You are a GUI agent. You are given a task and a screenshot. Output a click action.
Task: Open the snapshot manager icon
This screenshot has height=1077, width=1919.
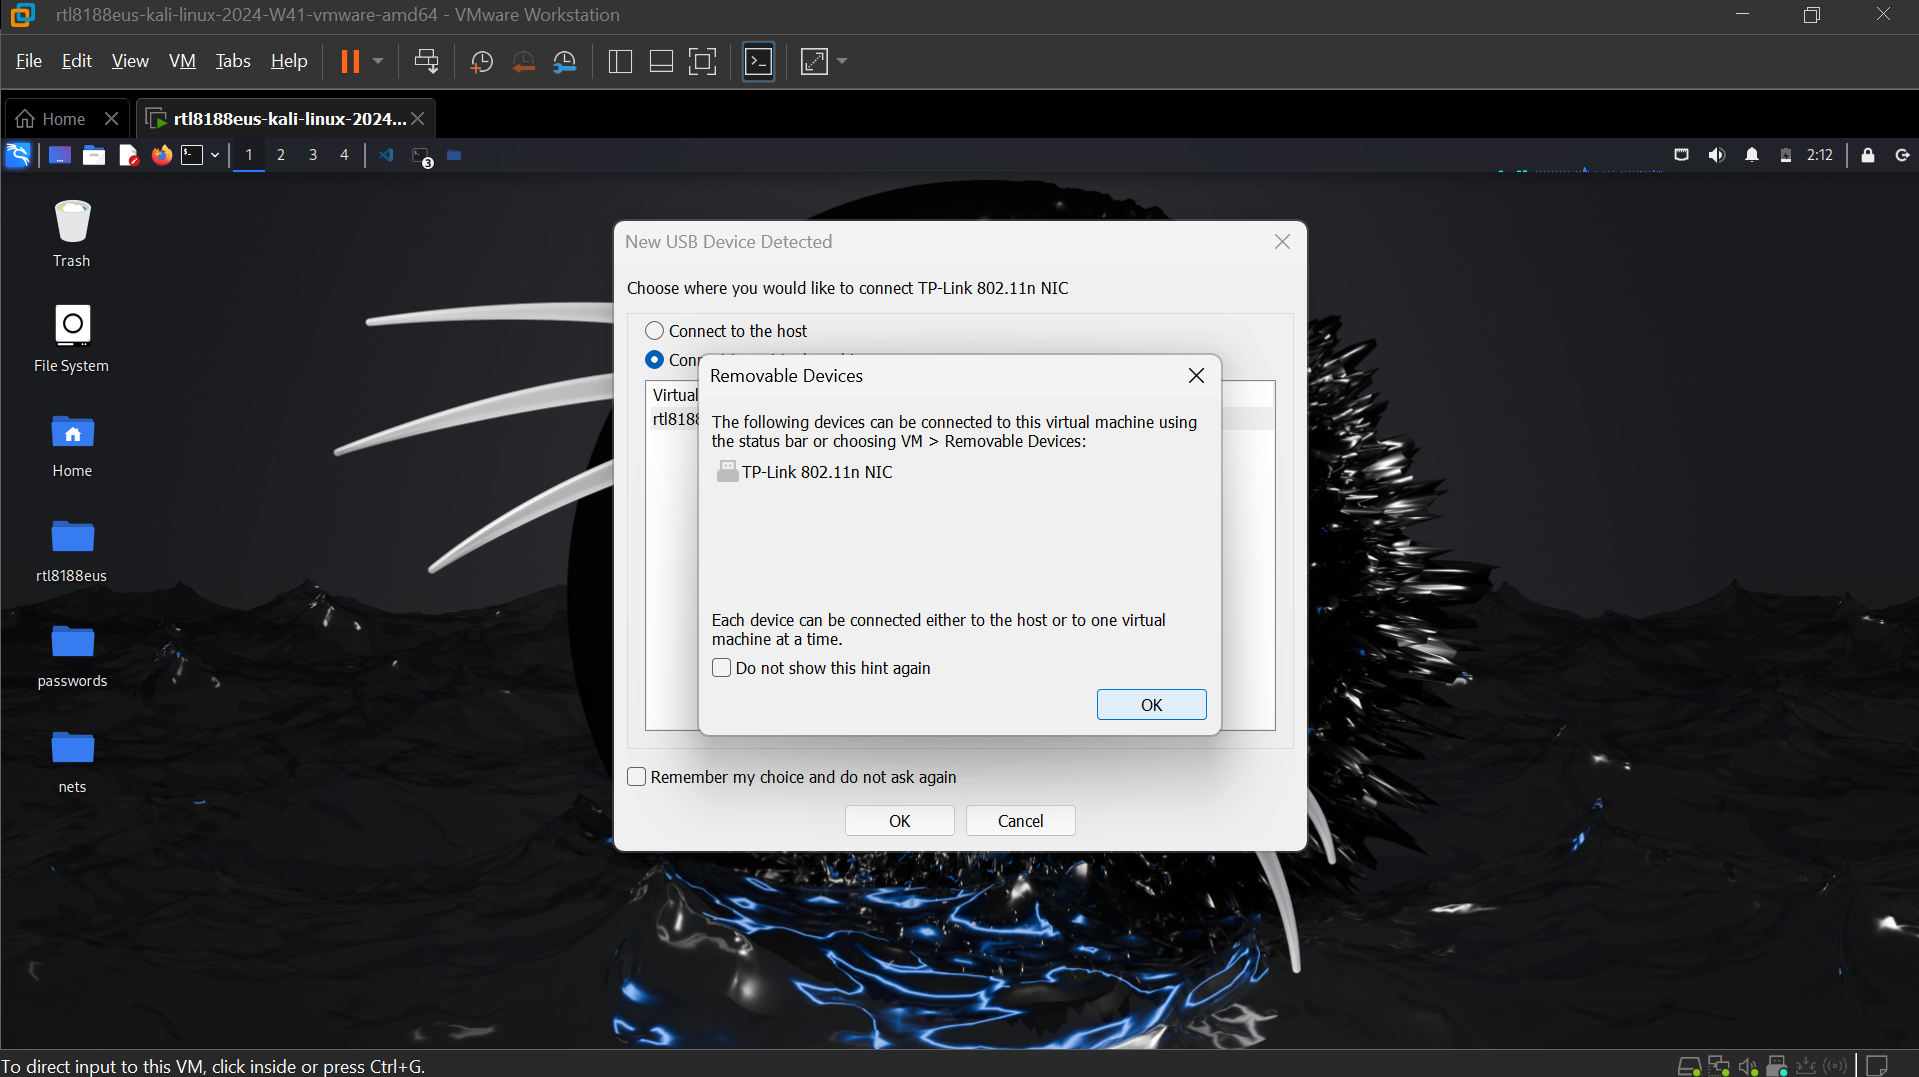565,62
